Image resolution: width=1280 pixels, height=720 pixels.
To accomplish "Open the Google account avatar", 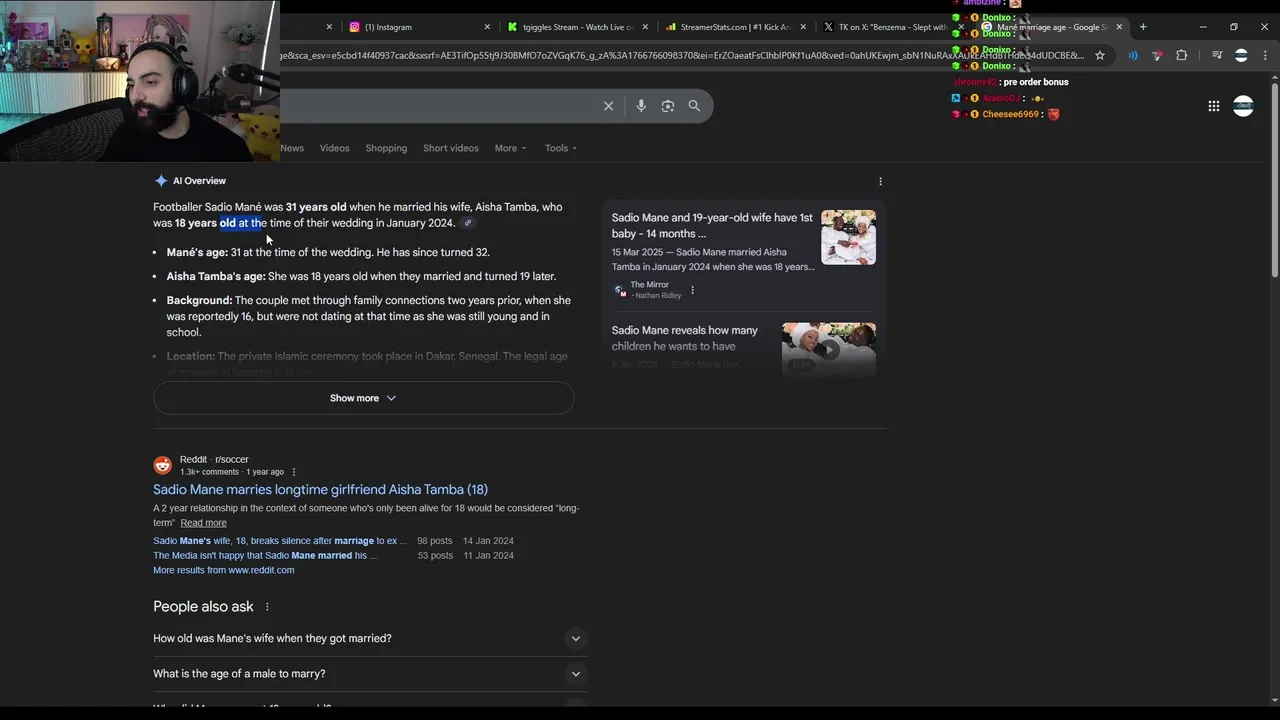I will point(1243,106).
